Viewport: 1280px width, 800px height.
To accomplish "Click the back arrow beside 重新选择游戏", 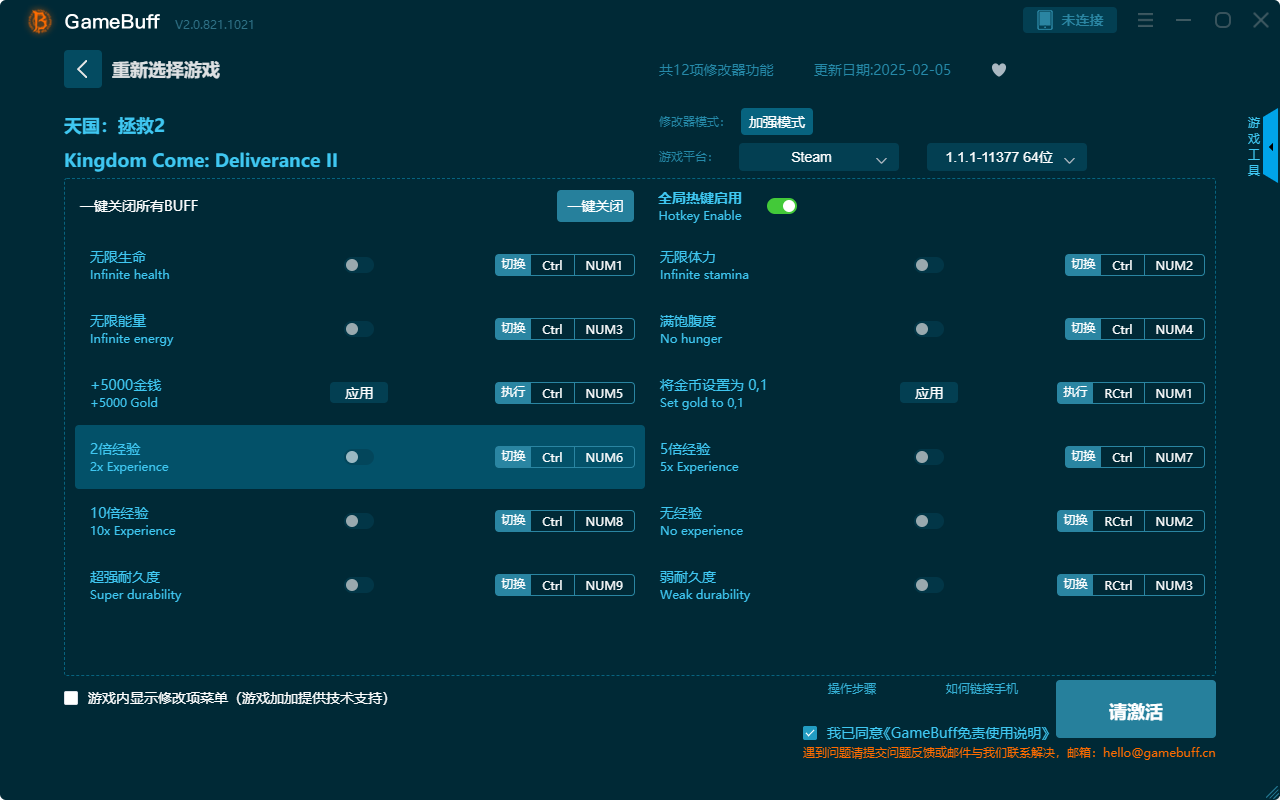I will pyautogui.click(x=83, y=69).
